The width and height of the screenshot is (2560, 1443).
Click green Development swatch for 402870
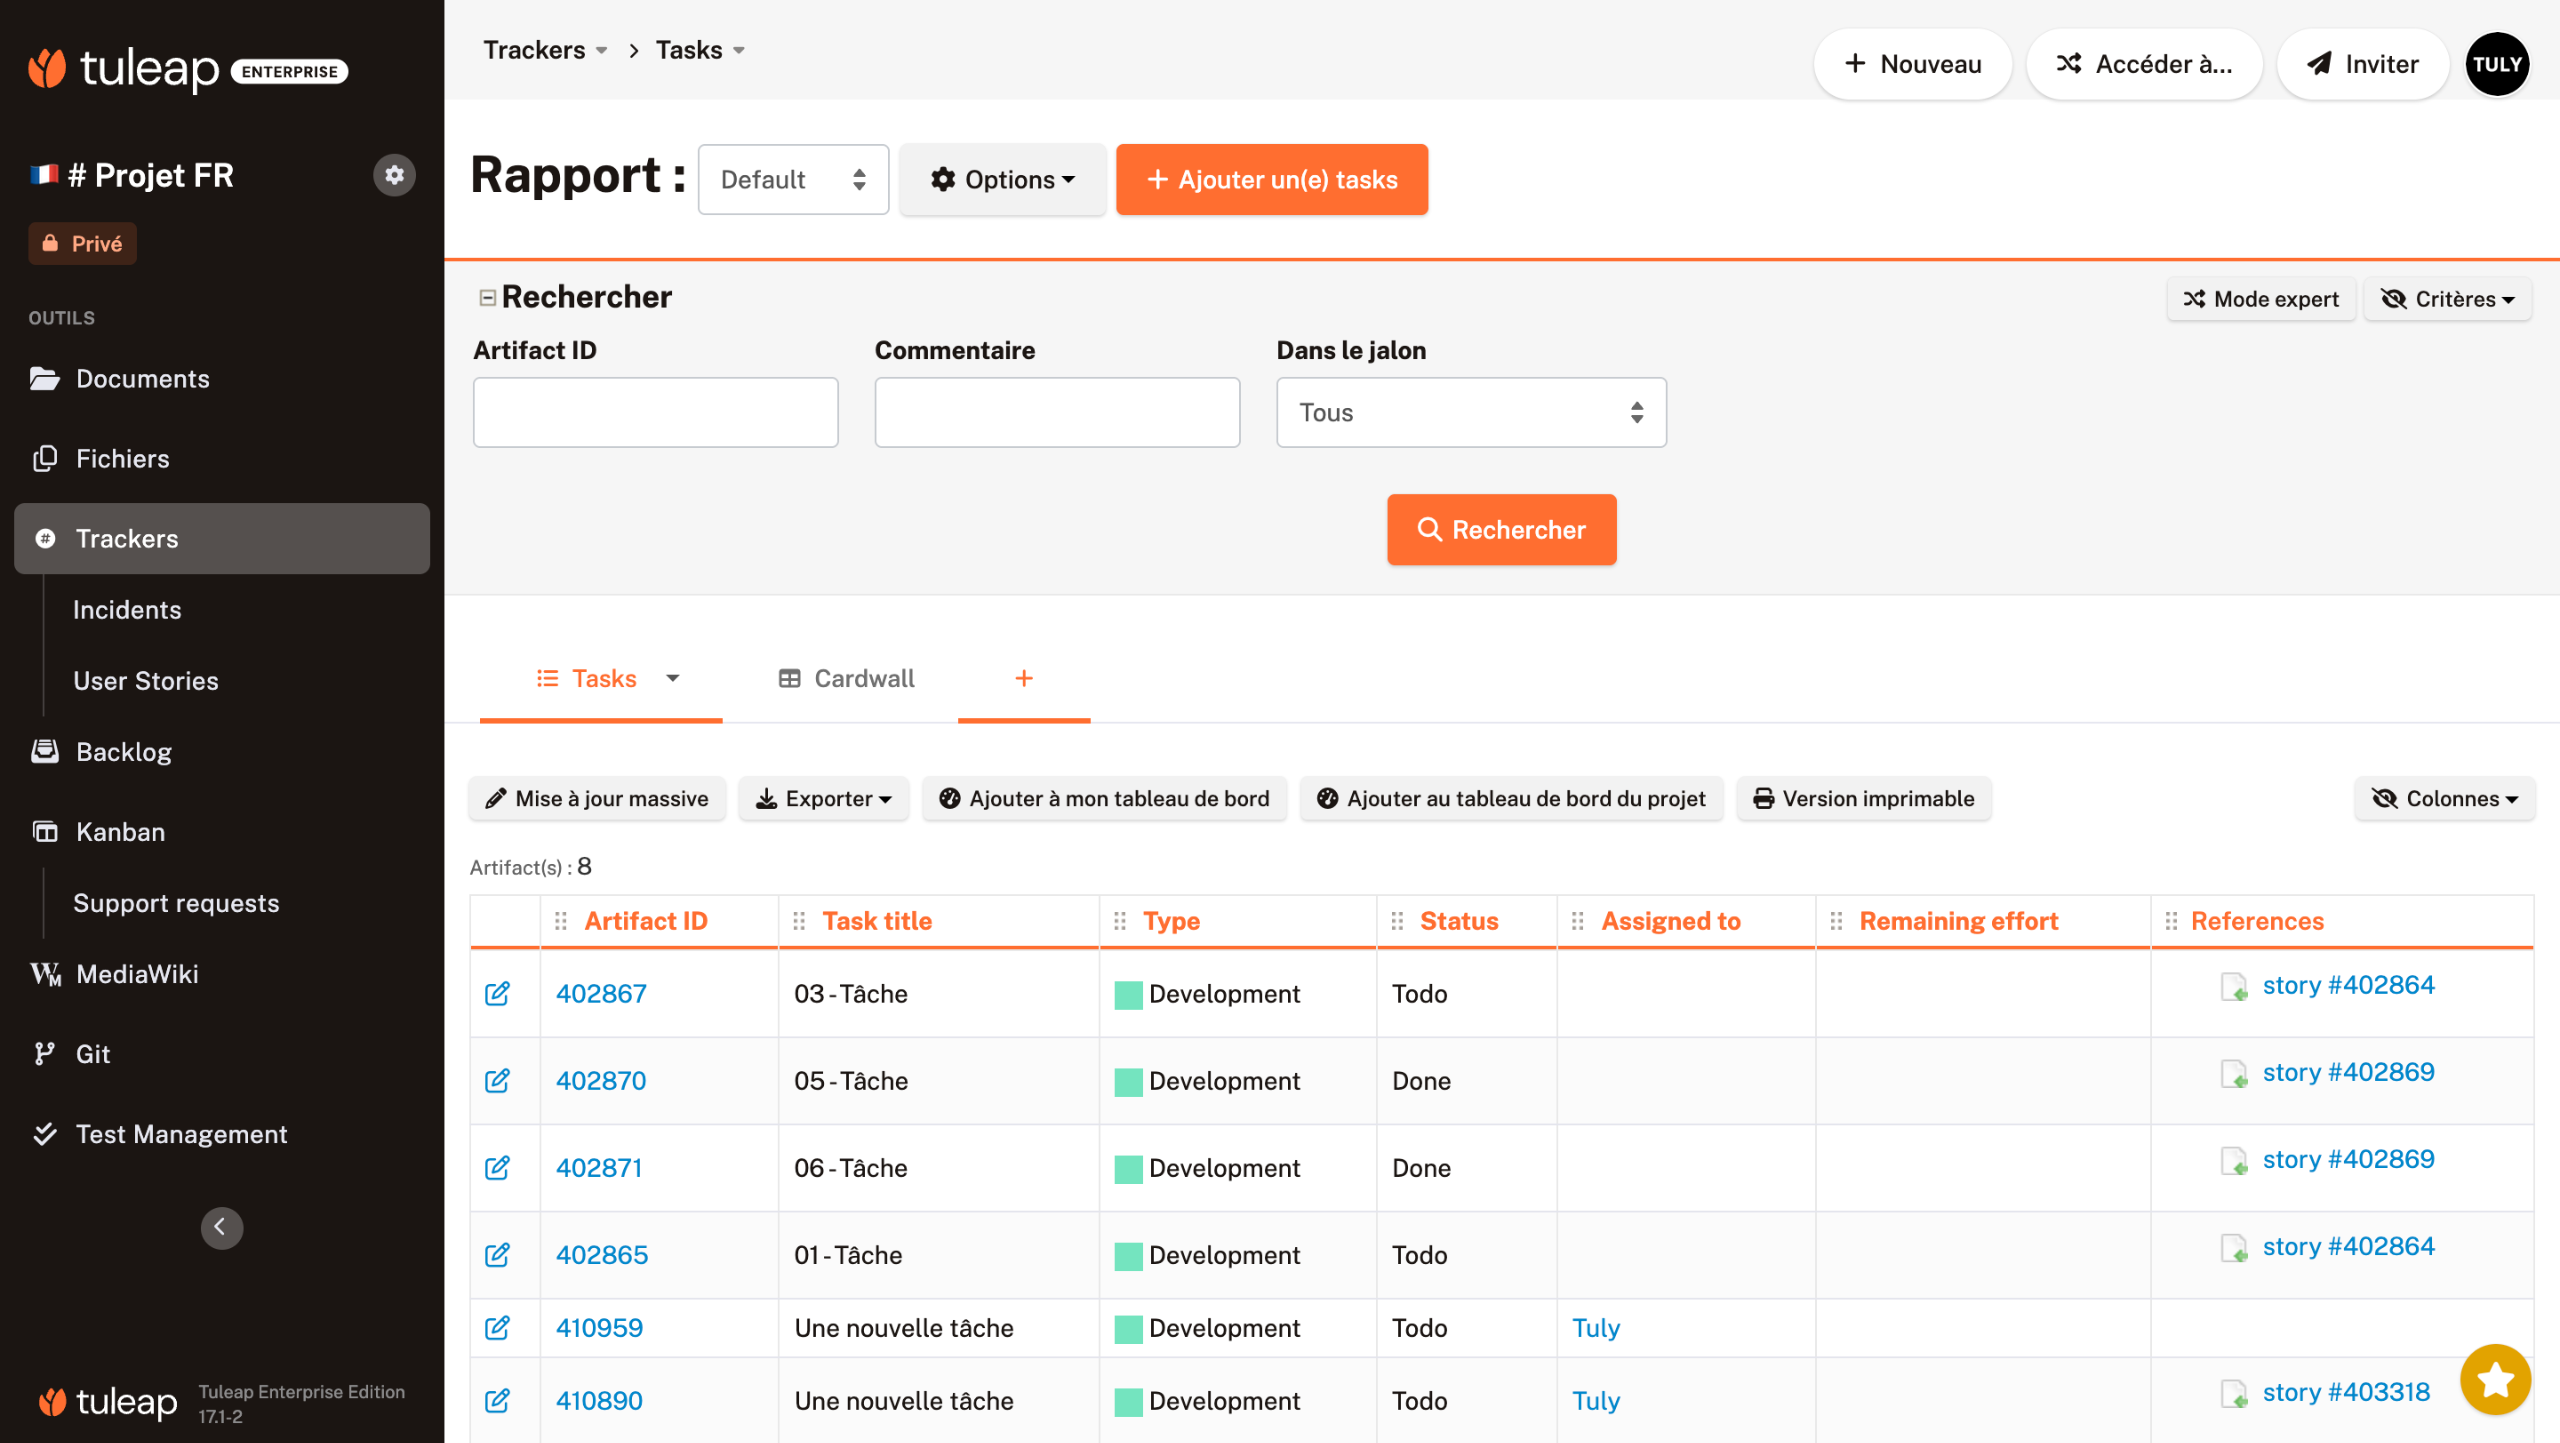[1128, 1081]
